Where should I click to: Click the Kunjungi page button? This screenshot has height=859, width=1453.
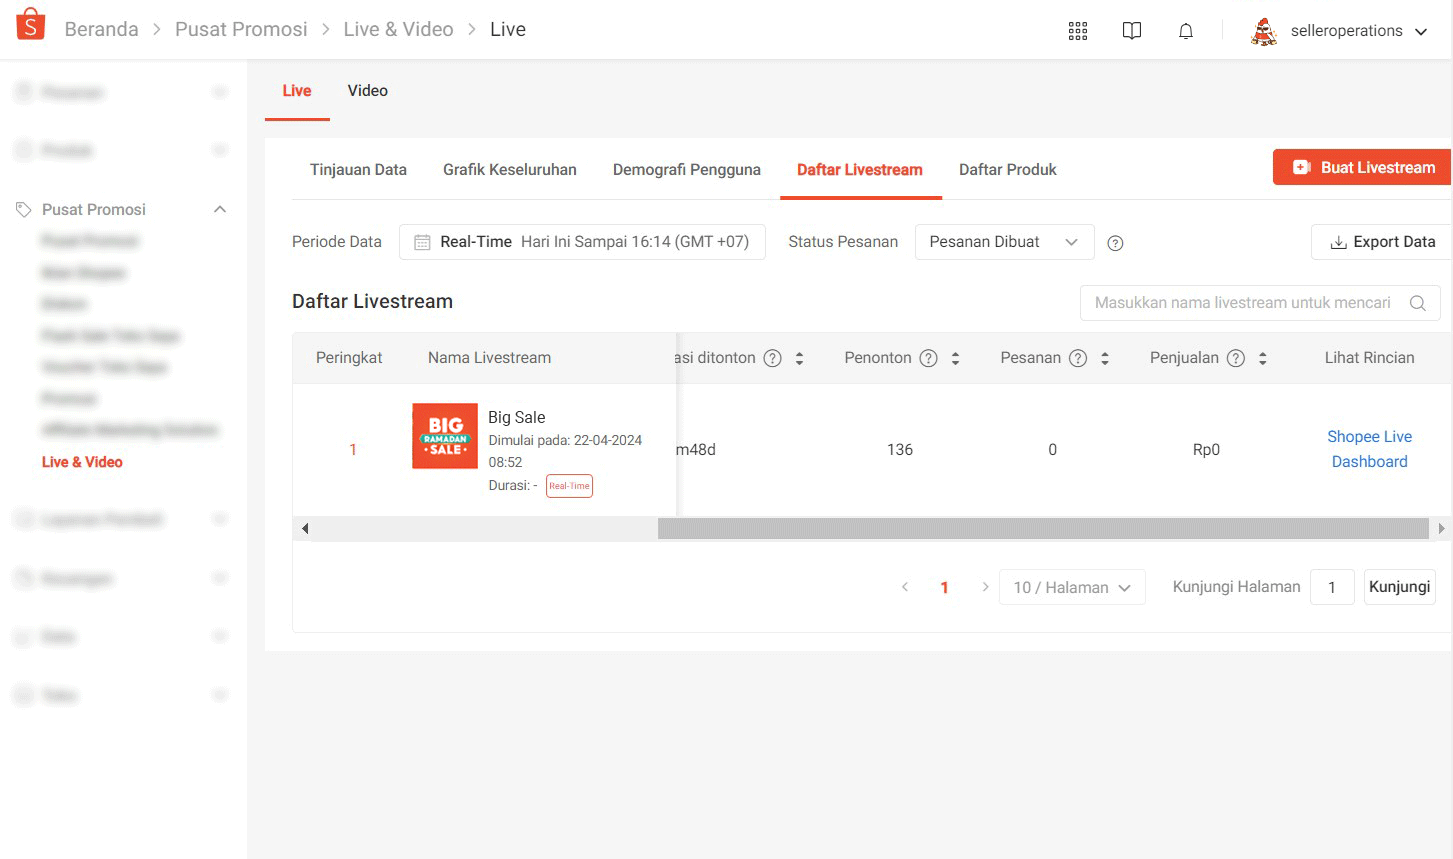pos(1400,587)
